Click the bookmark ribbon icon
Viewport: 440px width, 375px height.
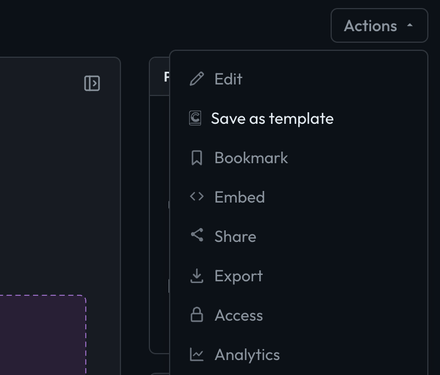coord(197,158)
